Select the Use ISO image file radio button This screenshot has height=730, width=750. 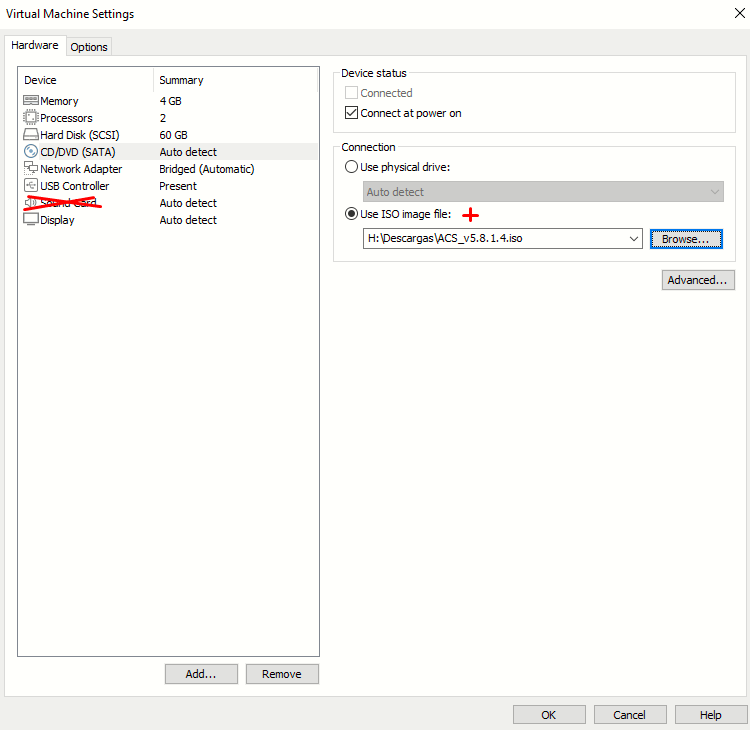coord(351,214)
